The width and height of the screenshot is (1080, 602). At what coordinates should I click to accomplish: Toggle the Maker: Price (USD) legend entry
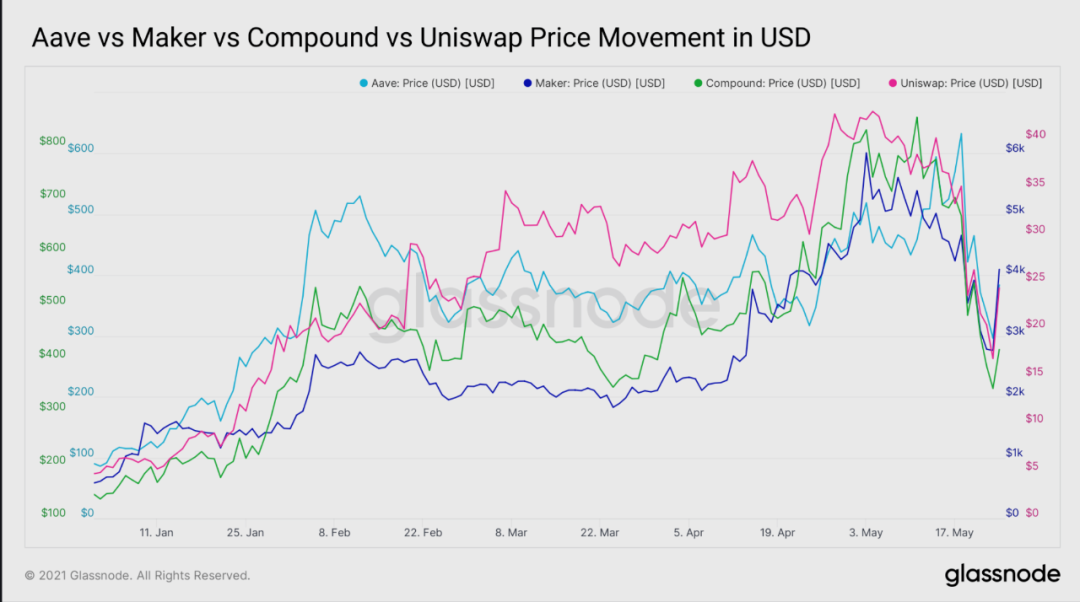(594, 83)
